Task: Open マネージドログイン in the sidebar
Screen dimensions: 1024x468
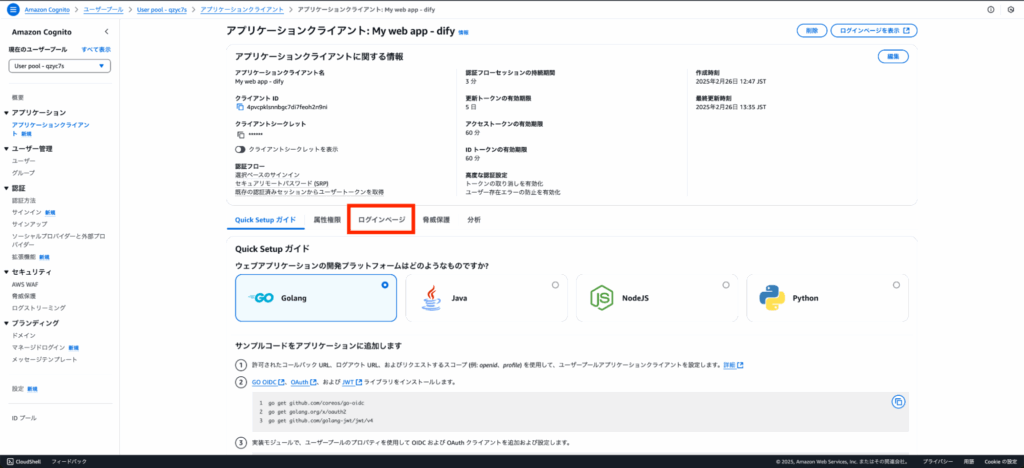Action: pos(39,347)
